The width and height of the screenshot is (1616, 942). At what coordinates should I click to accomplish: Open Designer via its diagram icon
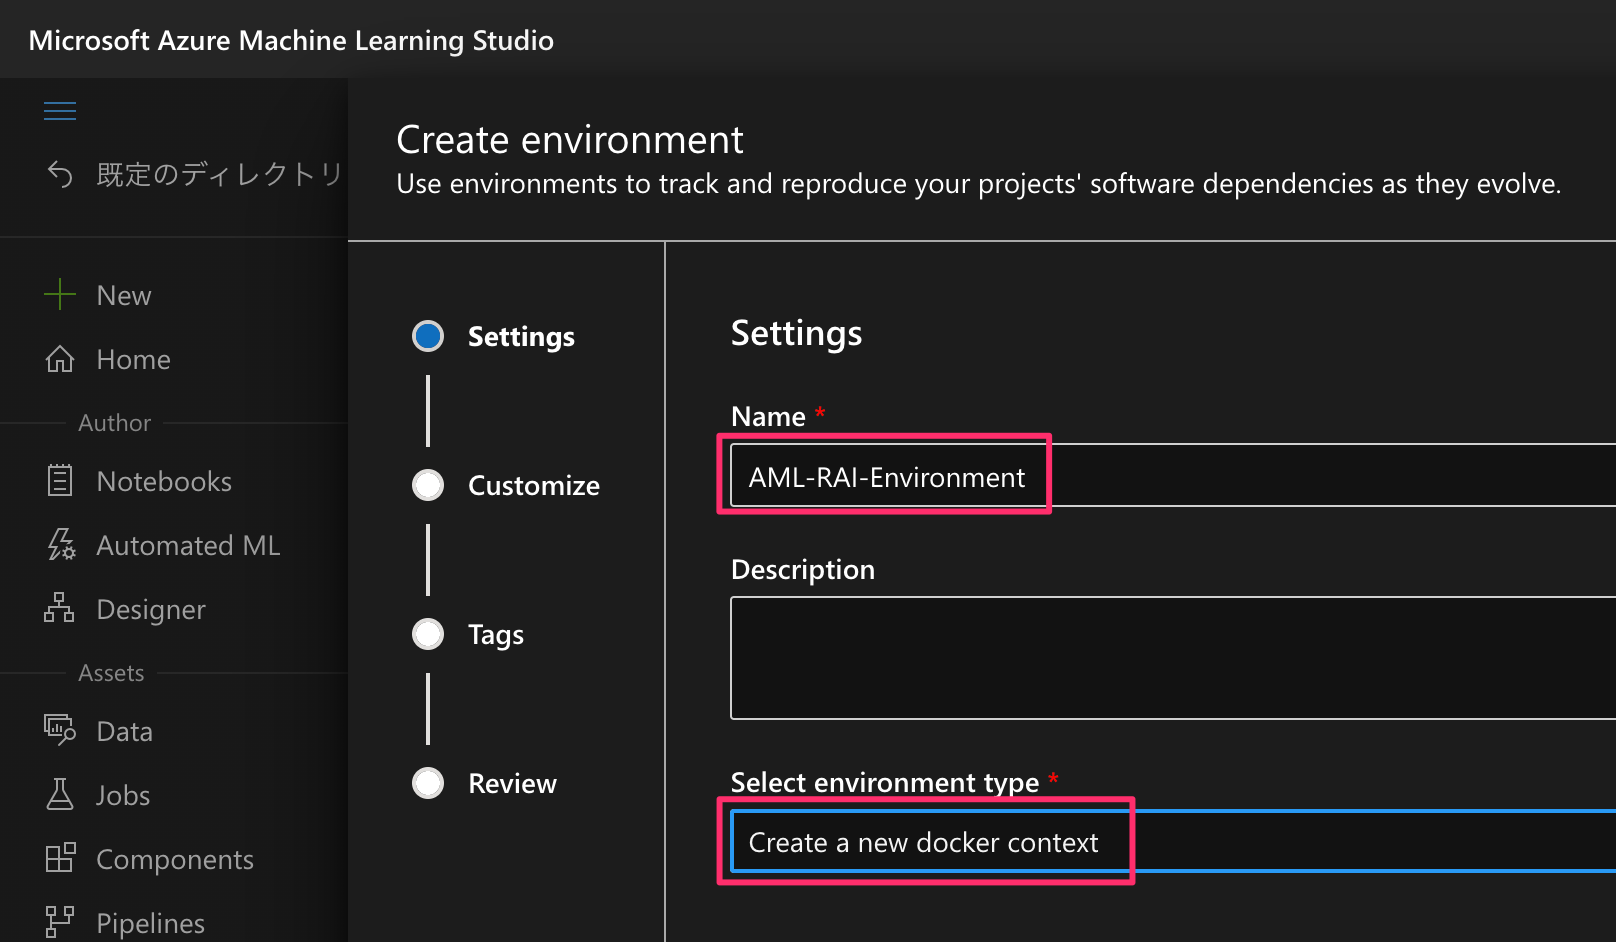(60, 608)
